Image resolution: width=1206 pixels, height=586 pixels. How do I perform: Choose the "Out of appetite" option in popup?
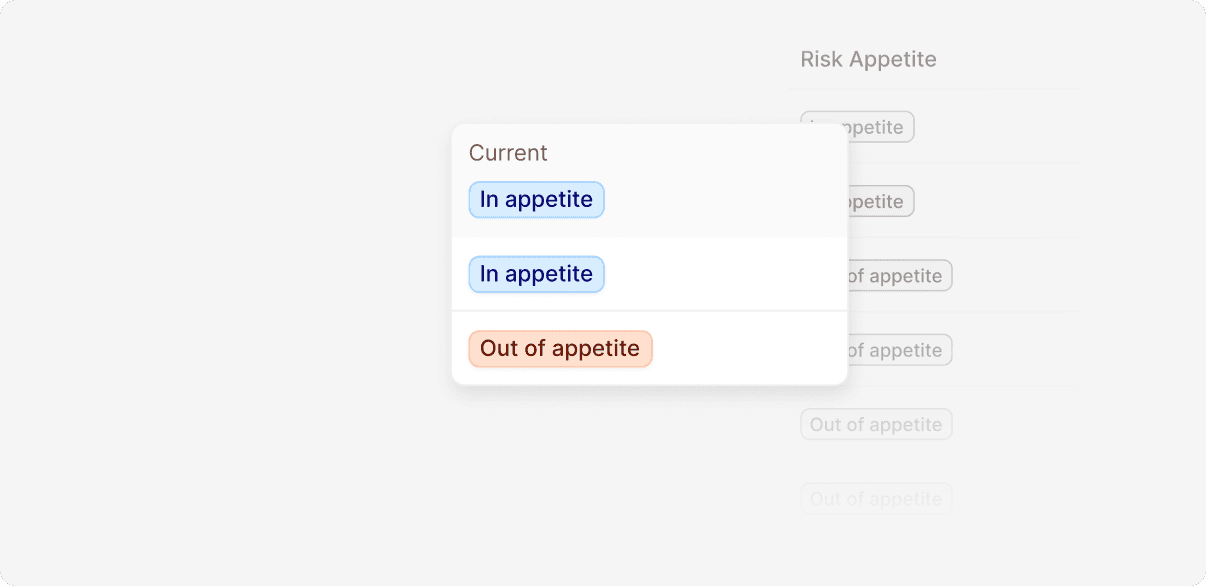click(560, 348)
